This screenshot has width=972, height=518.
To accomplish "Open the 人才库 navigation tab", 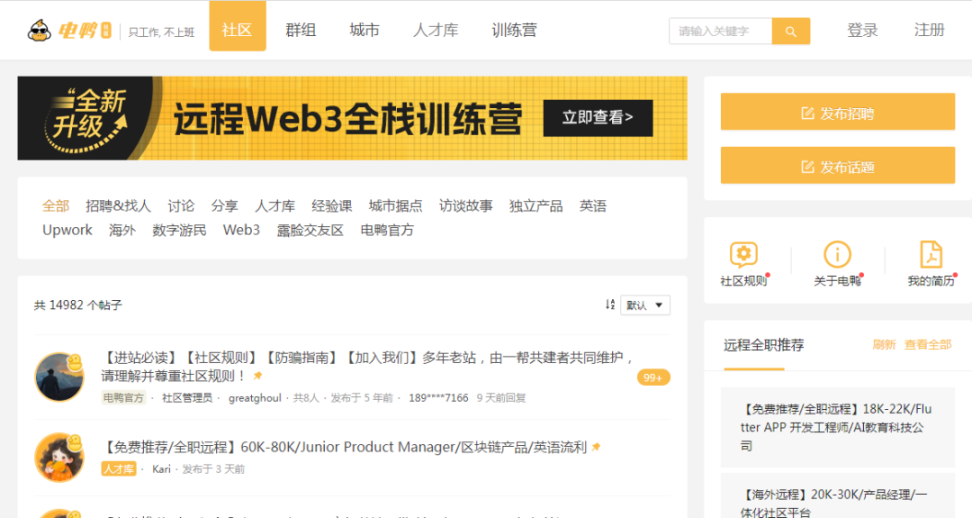I will click(435, 30).
